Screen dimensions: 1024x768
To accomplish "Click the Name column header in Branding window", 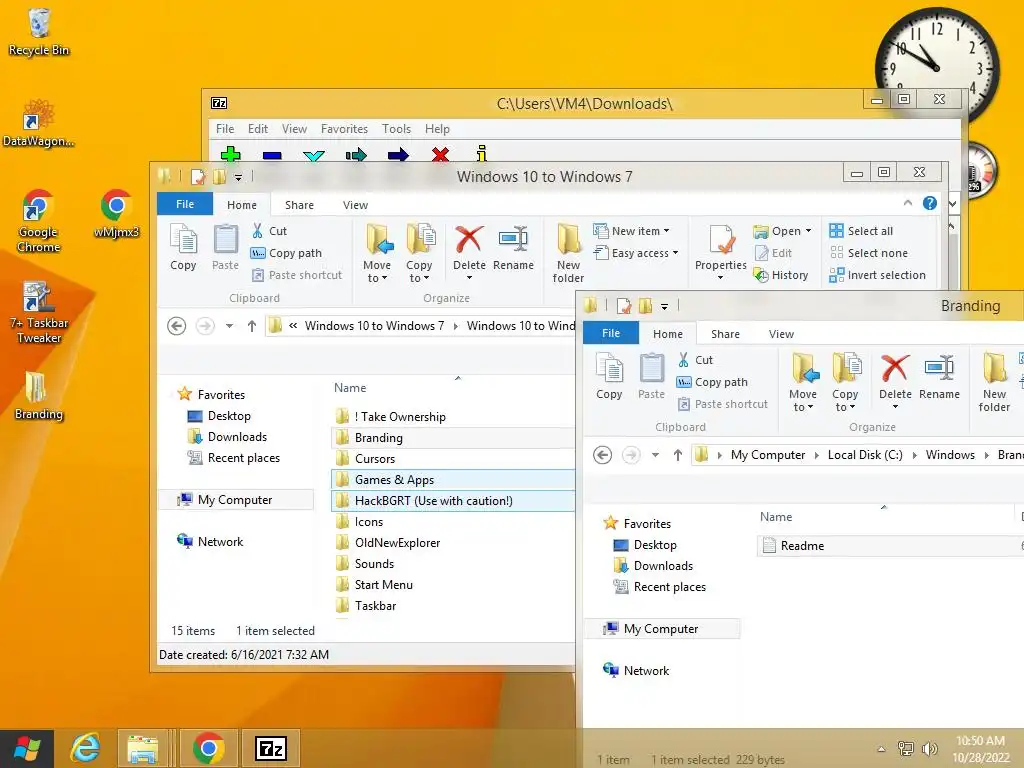I will (776, 517).
